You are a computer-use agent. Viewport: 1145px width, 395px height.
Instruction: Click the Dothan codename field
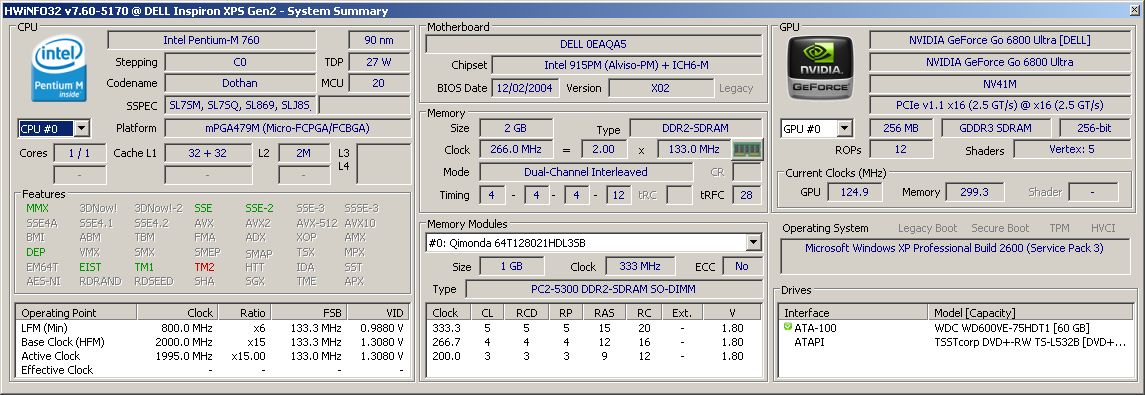tap(240, 83)
